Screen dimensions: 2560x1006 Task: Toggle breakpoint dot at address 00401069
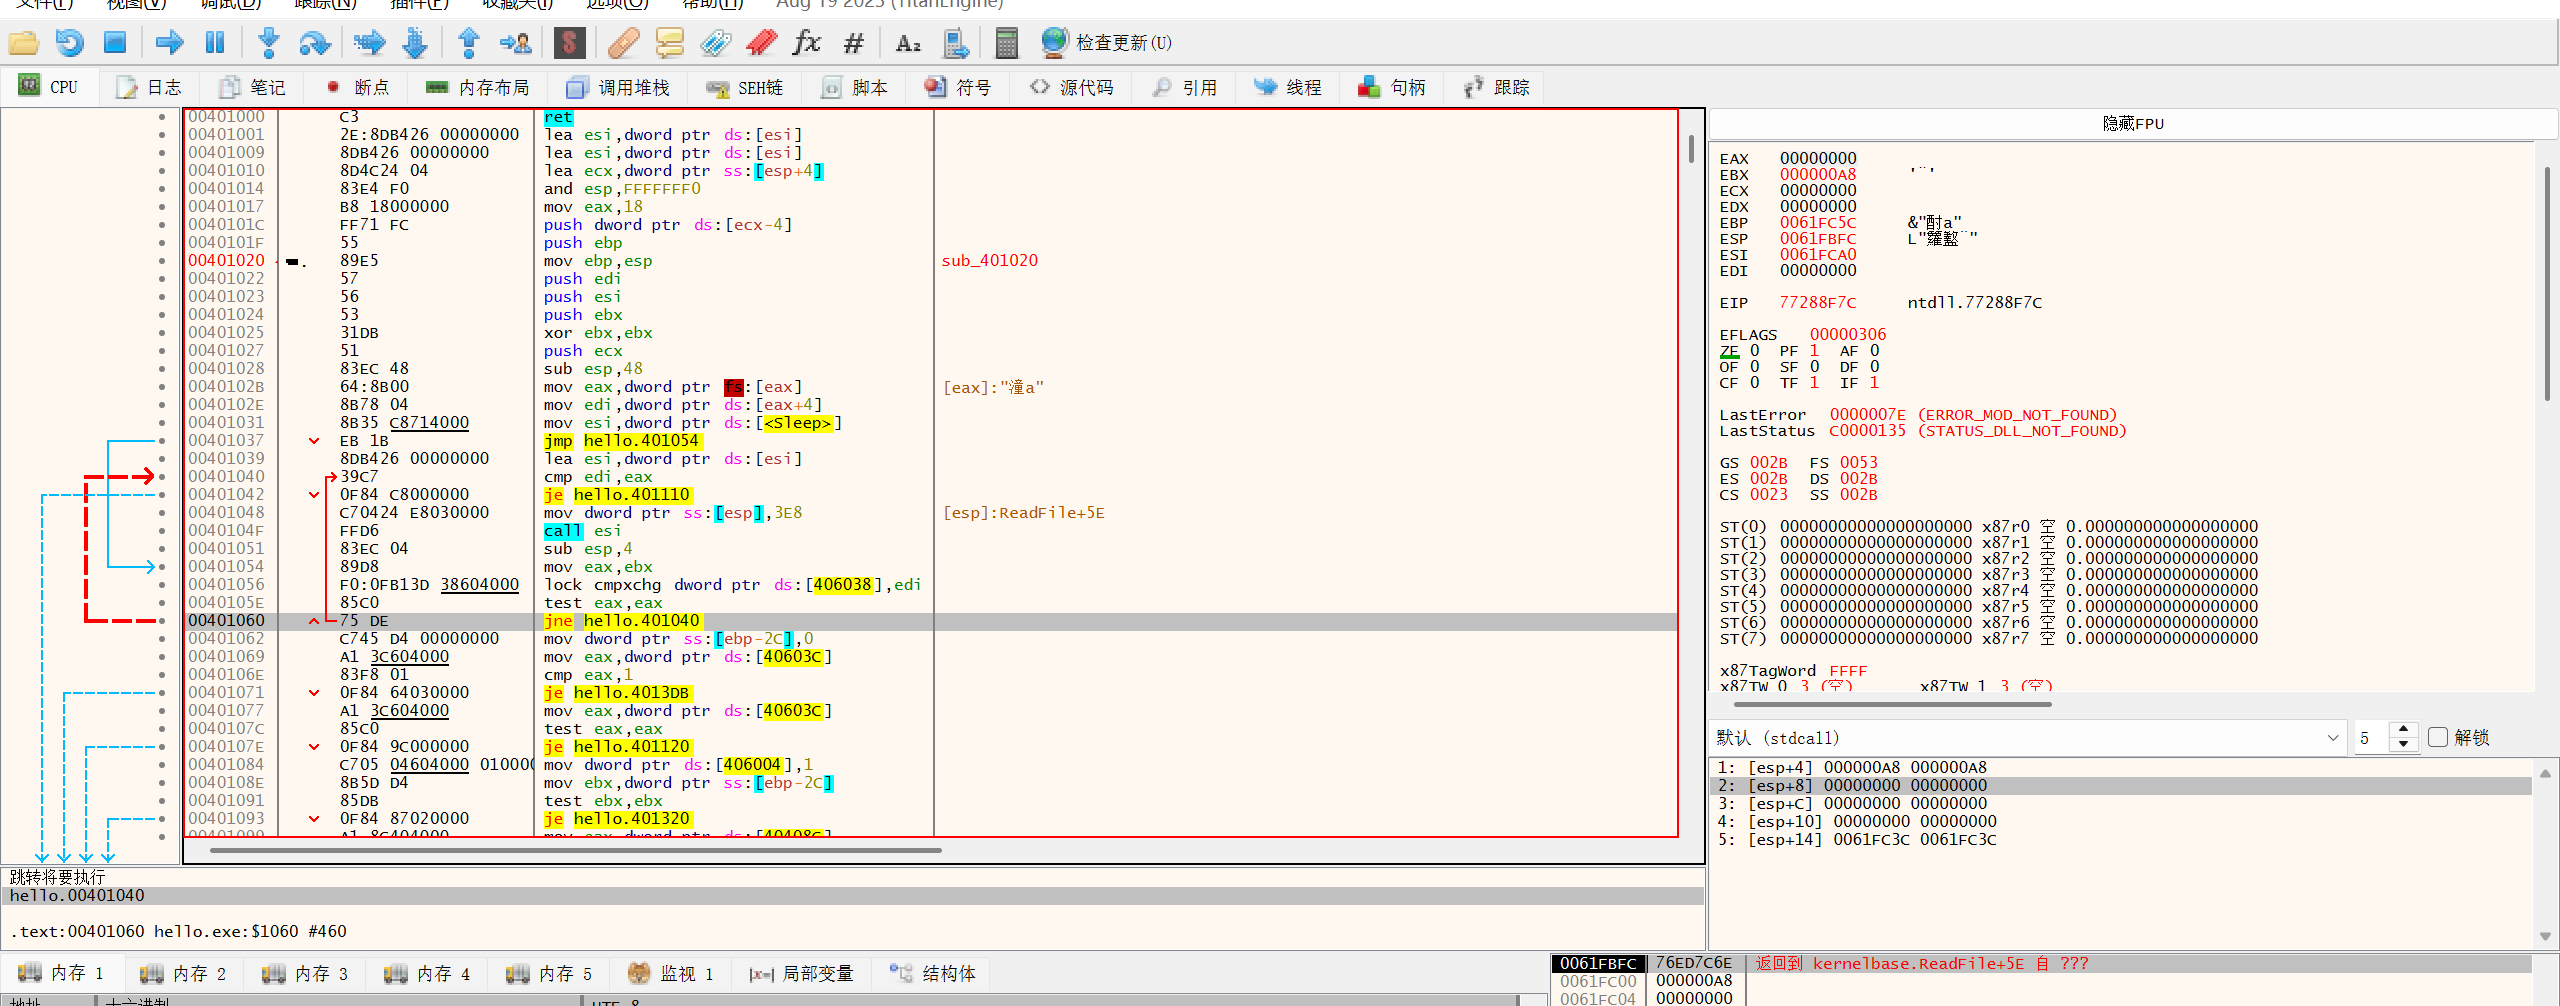coord(162,656)
